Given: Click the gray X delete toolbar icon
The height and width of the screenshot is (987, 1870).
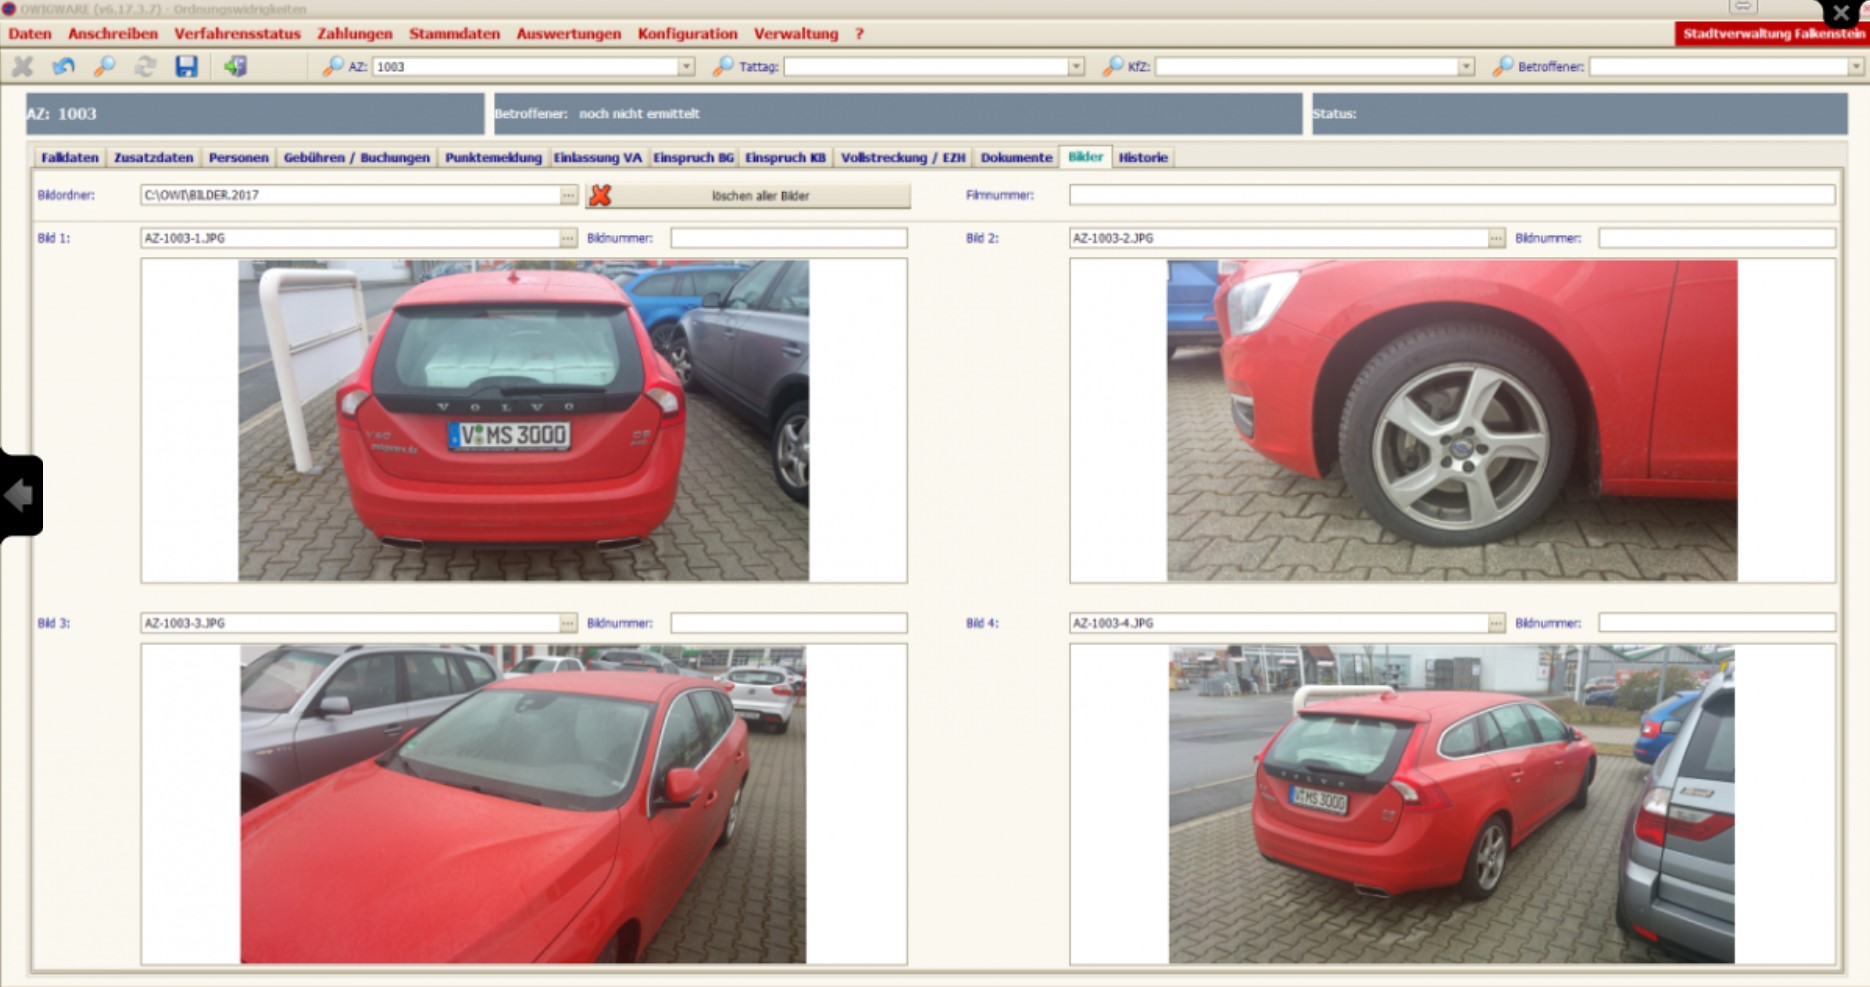Looking at the screenshot, I should point(22,67).
